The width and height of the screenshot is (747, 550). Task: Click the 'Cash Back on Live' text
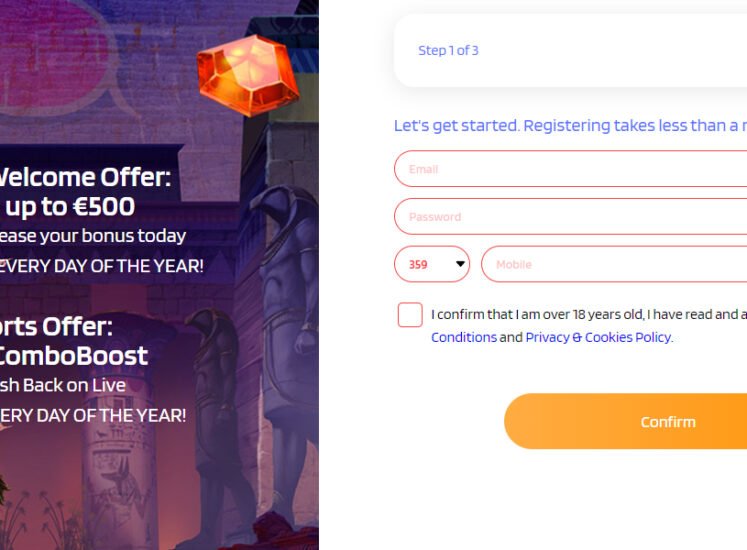62,385
